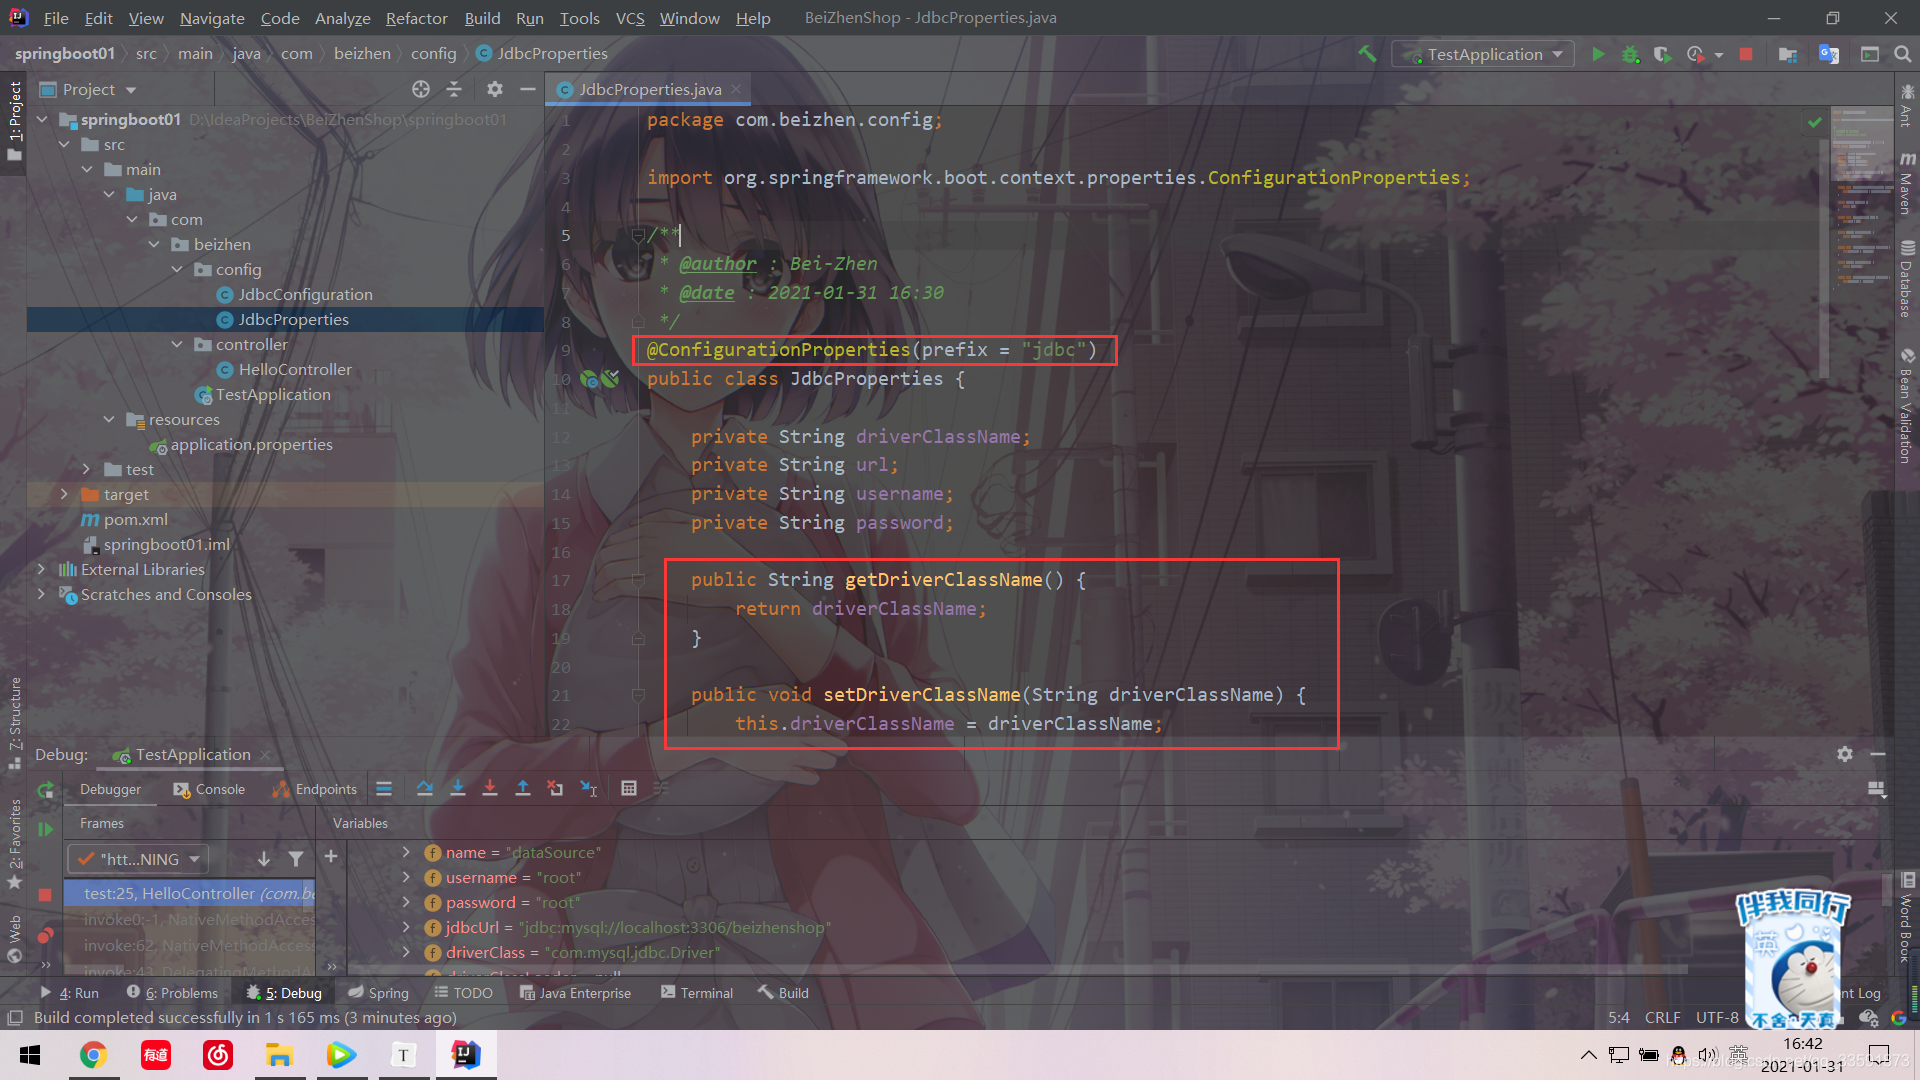
Task: Start debugging with the green bug icon
Action: coord(1630,54)
